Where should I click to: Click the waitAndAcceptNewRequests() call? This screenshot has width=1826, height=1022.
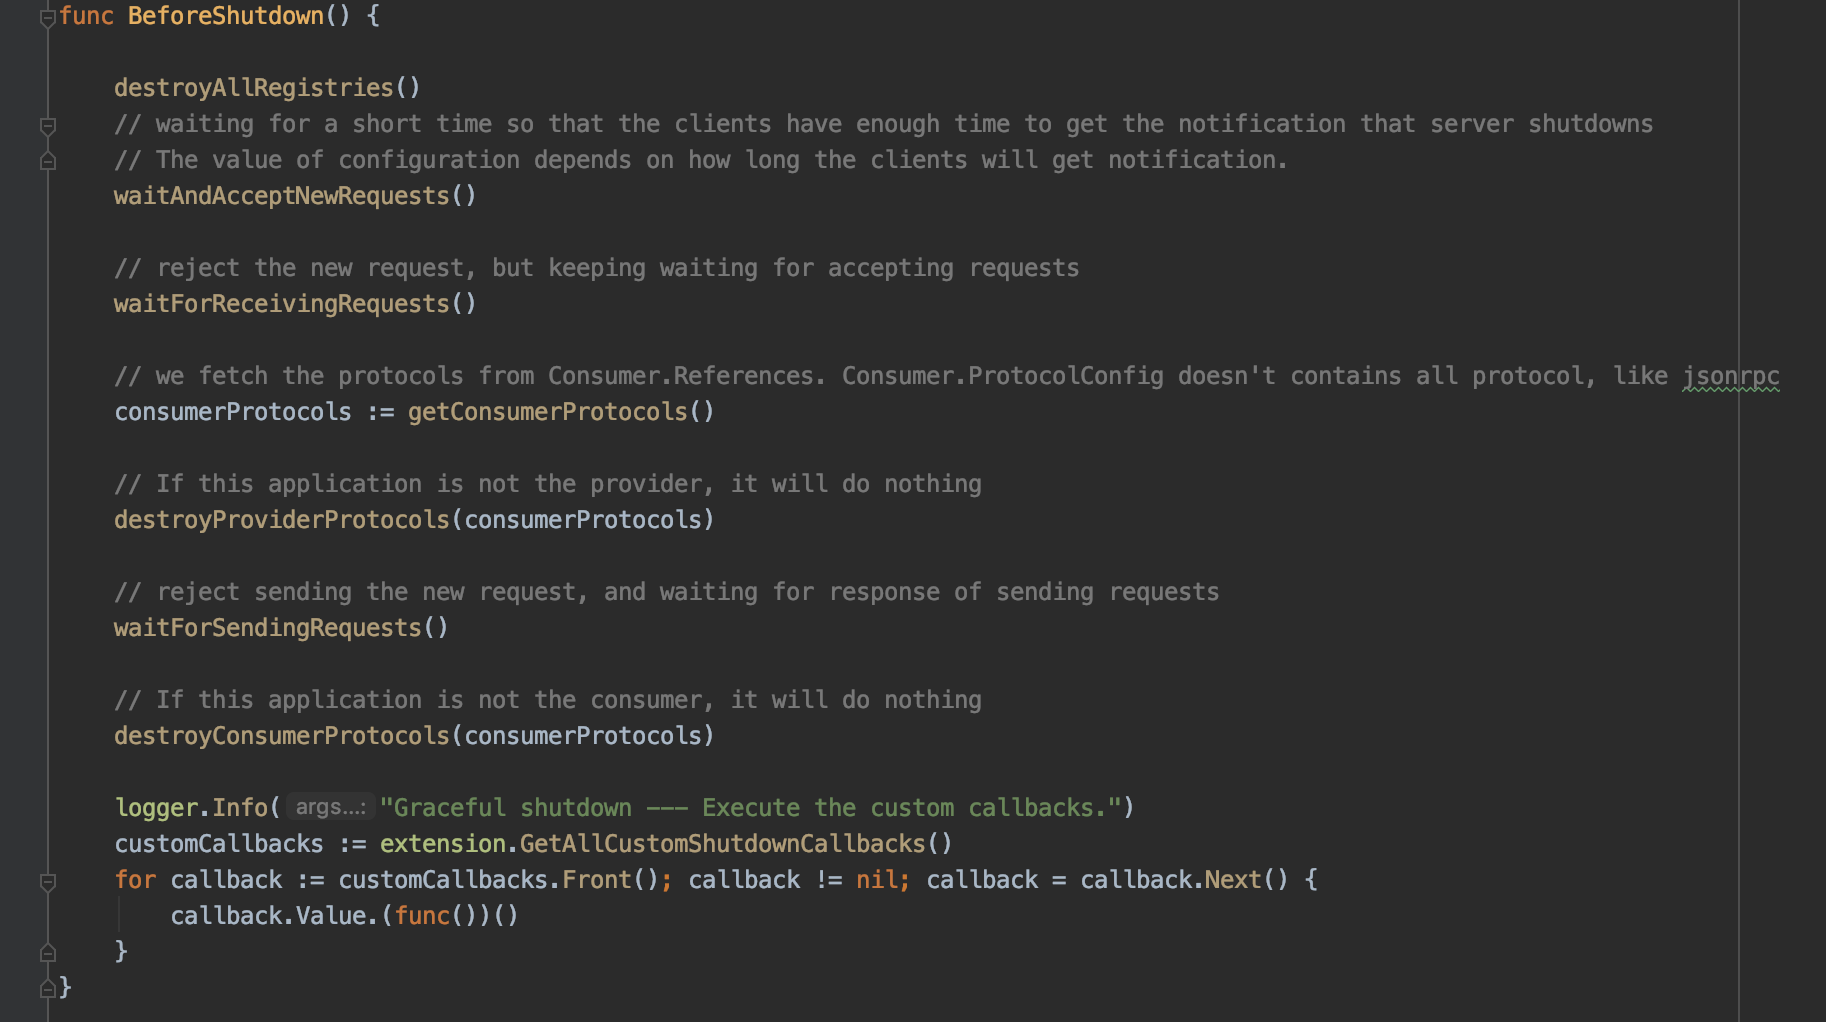click(295, 196)
